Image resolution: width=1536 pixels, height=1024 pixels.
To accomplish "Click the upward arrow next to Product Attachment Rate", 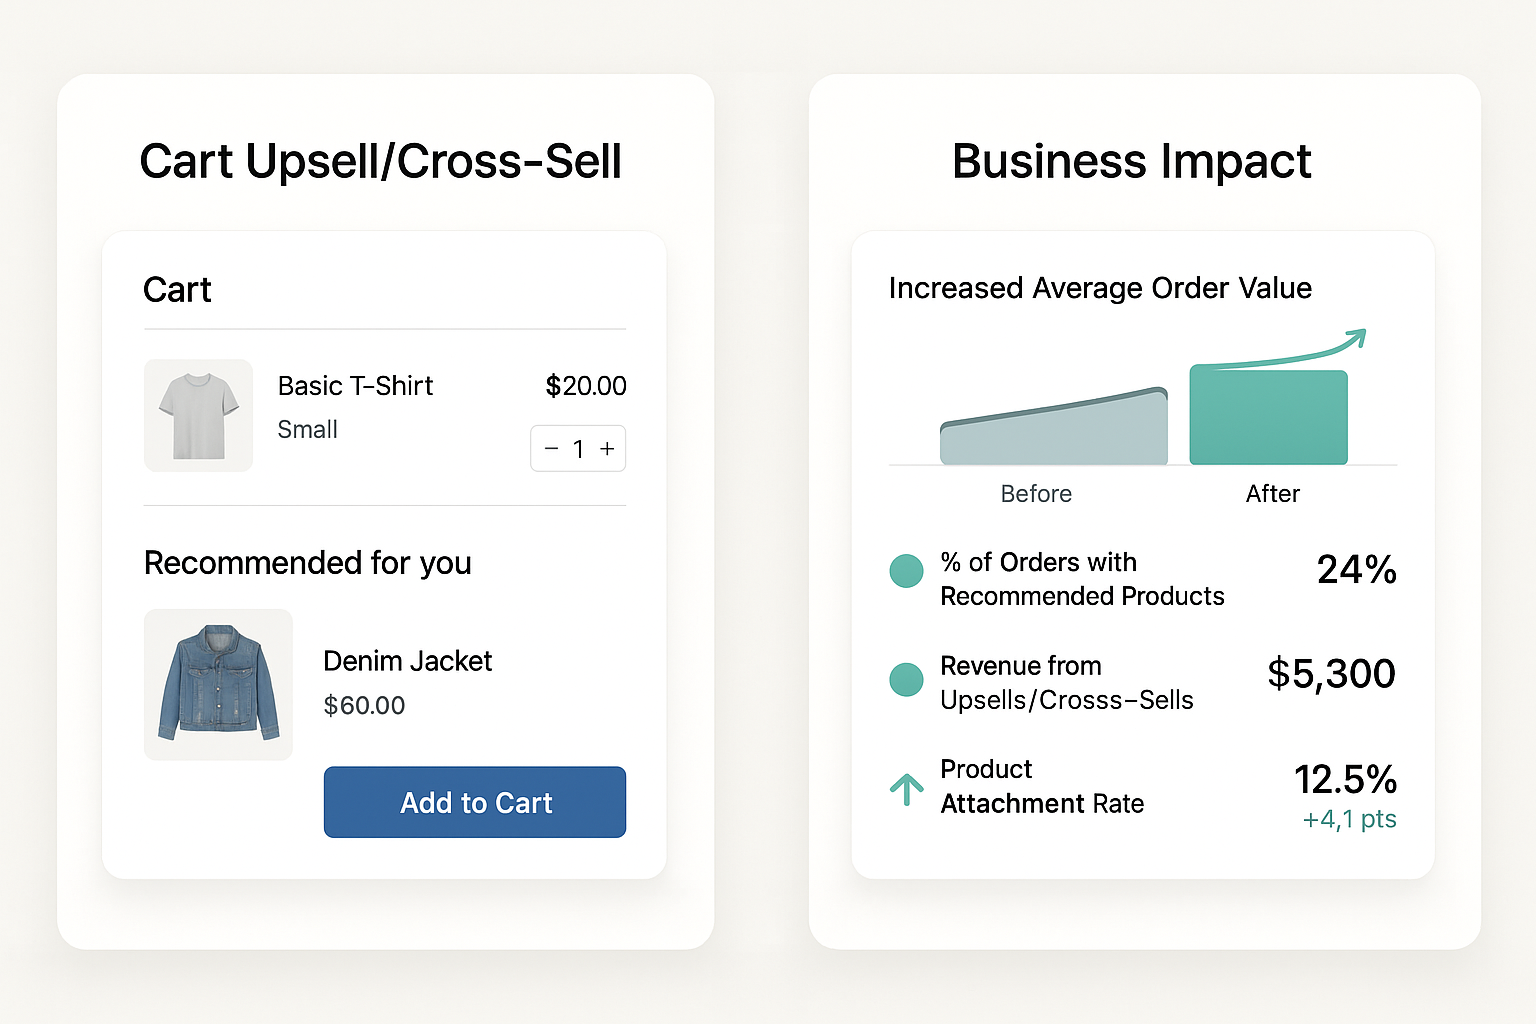I will (906, 789).
